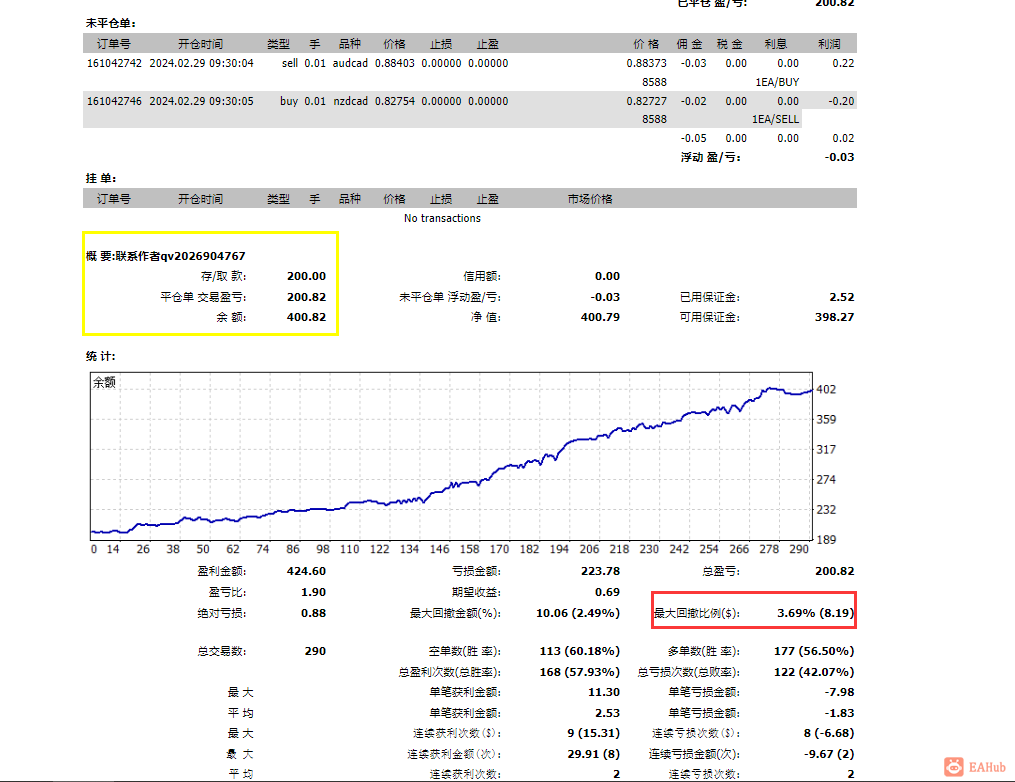The height and width of the screenshot is (782, 1015).
Task: Select order number 161042746
Action: [114, 101]
